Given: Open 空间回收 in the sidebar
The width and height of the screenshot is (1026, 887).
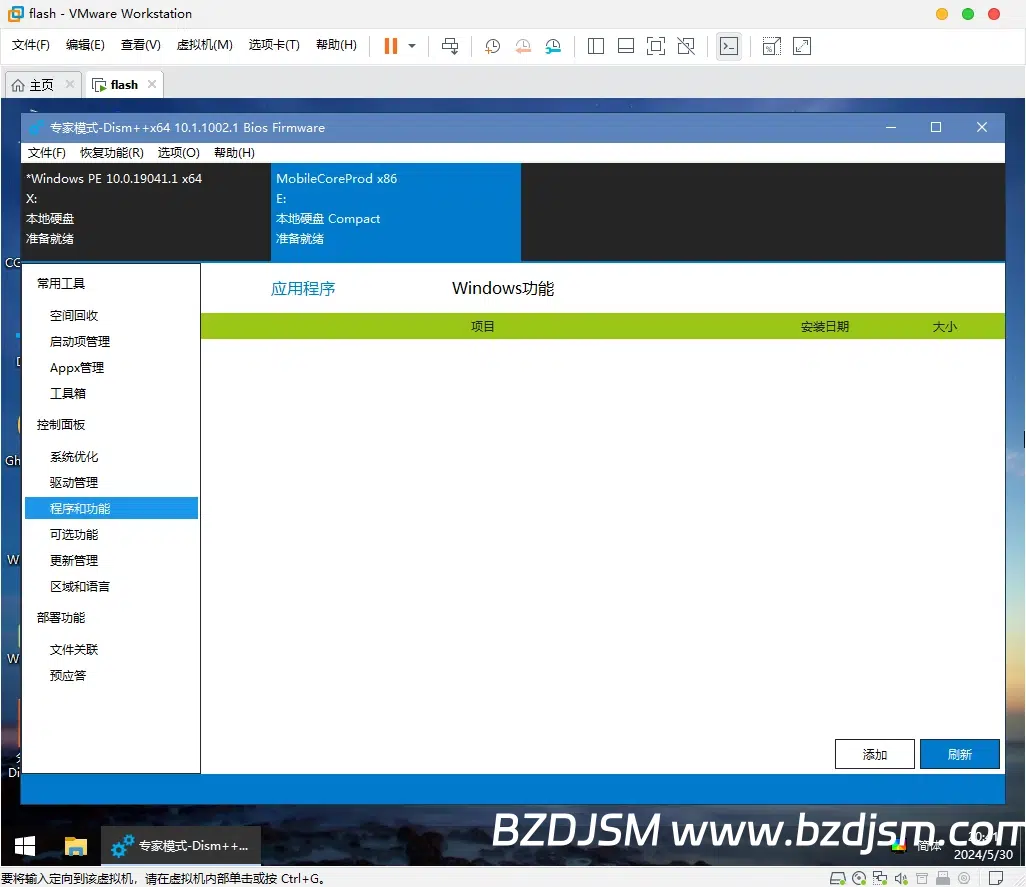Looking at the screenshot, I should click(x=74, y=315).
